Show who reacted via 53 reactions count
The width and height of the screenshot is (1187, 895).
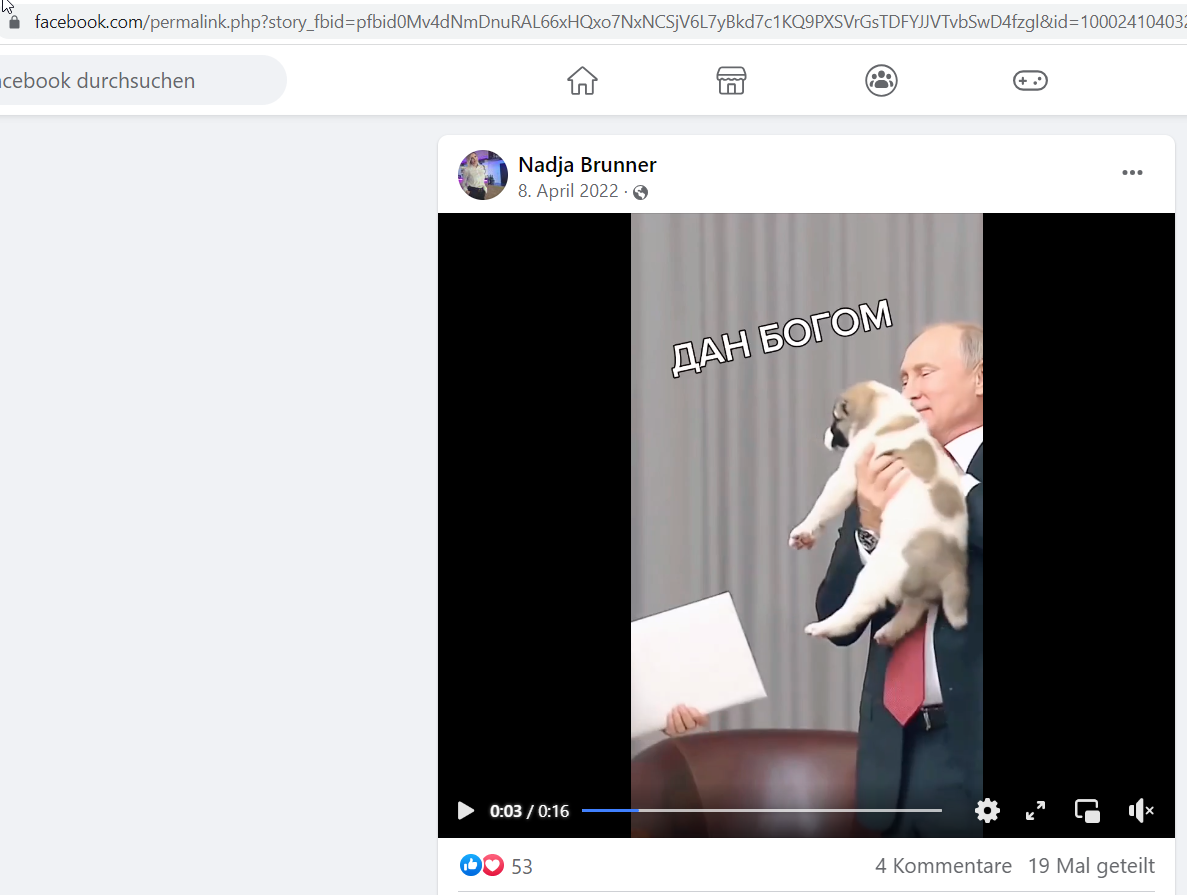(522, 866)
